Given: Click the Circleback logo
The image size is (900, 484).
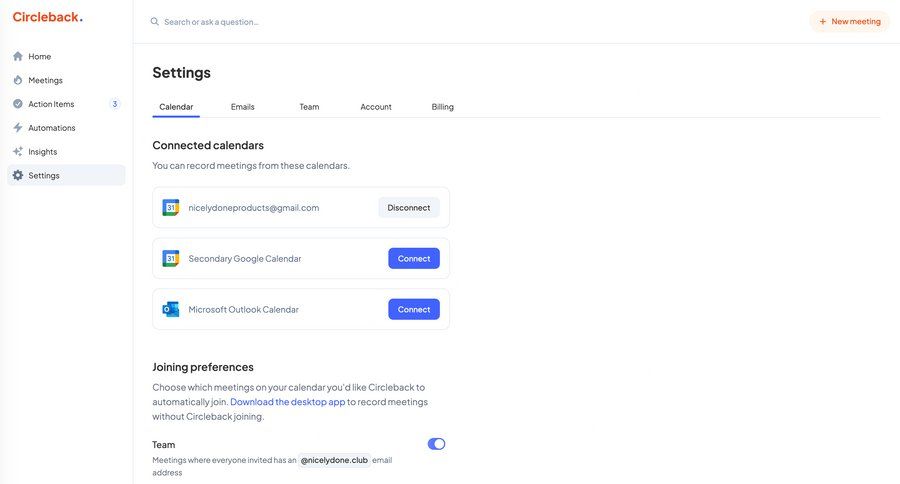Looking at the screenshot, I should coord(47,17).
